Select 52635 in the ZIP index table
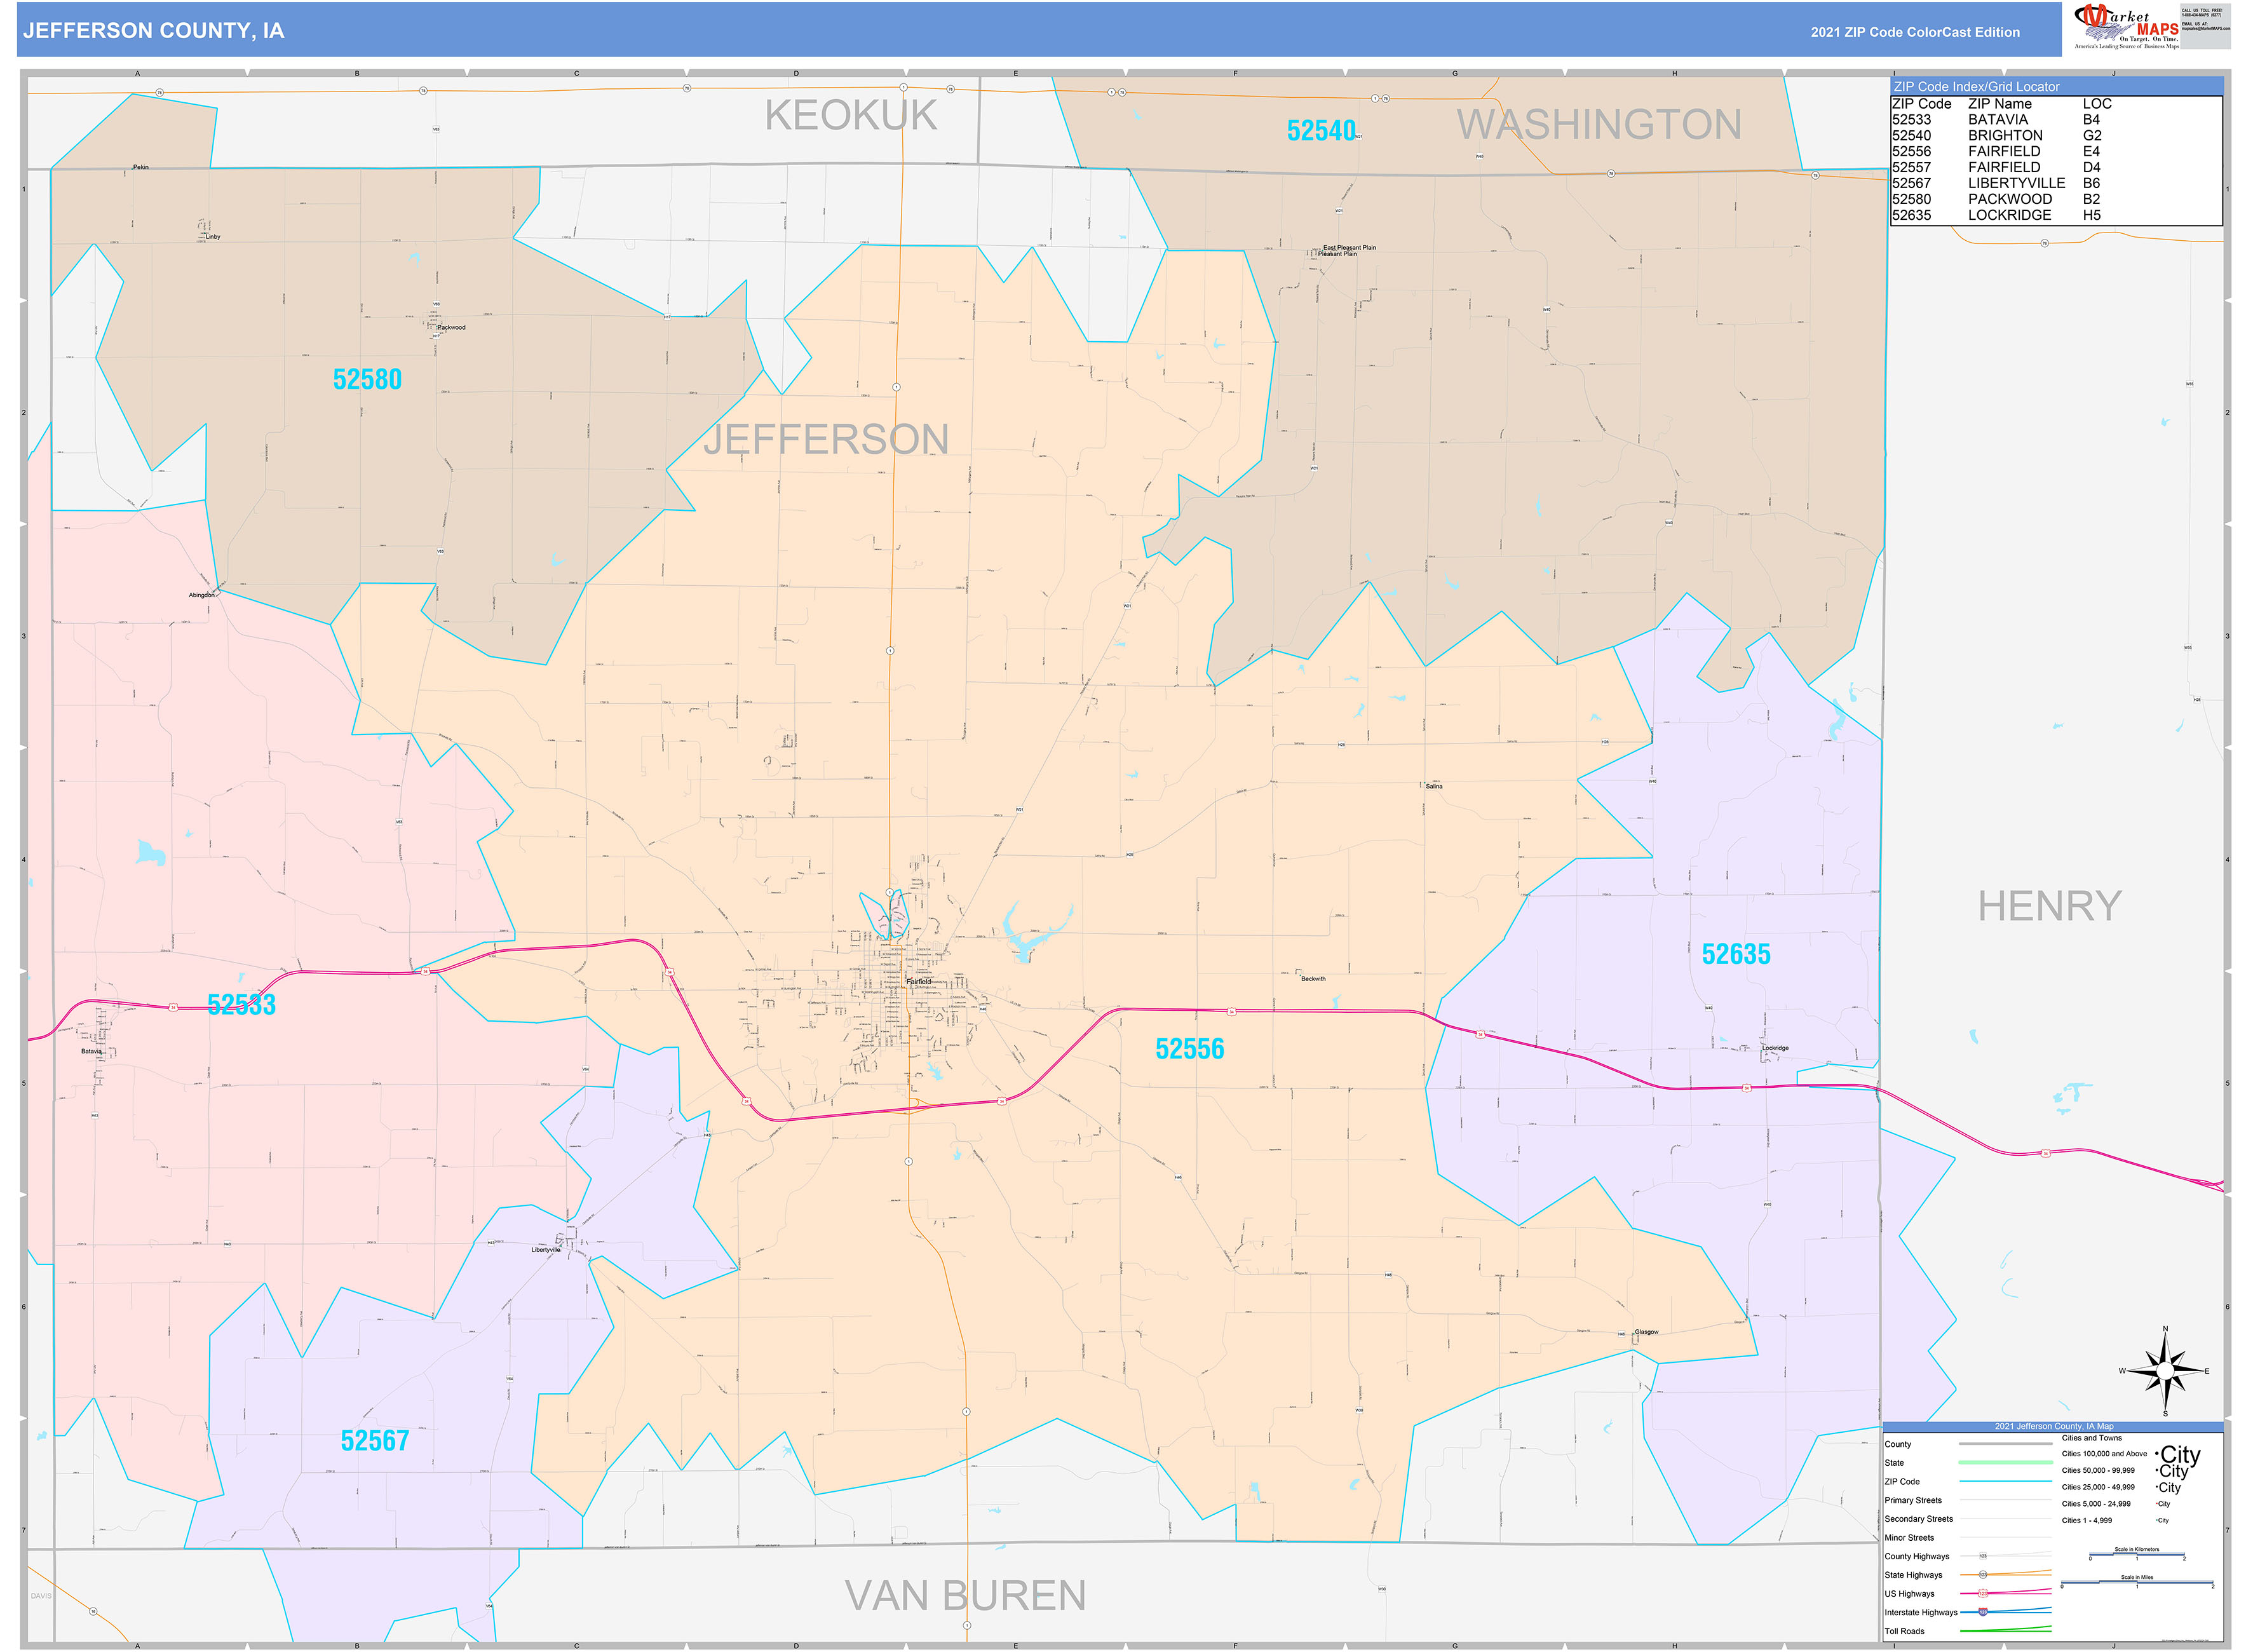Screen dimensions: 2246x1652 click(x=1911, y=215)
